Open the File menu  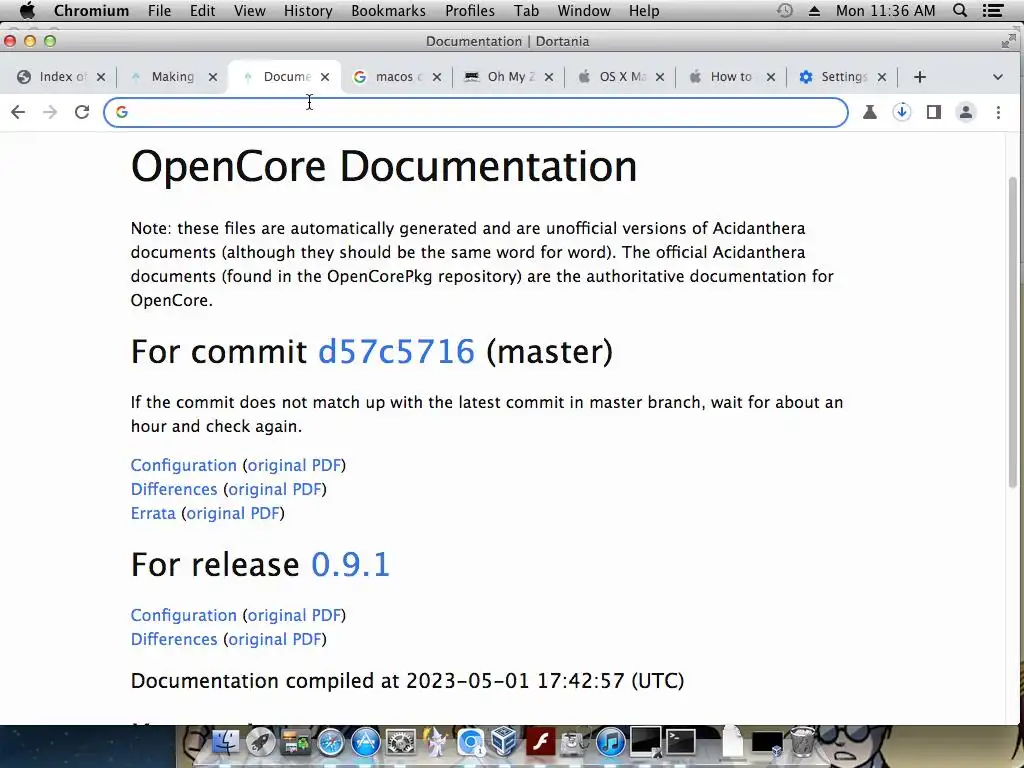click(159, 10)
